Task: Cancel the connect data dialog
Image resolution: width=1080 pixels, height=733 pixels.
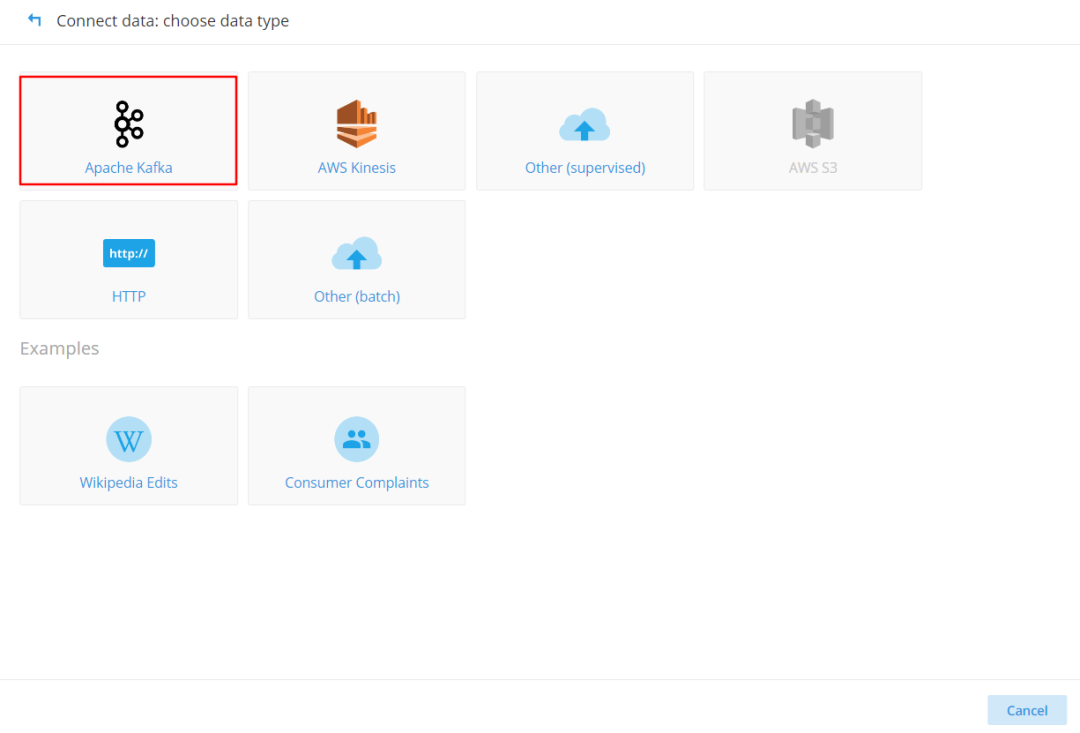Action: (x=1027, y=710)
